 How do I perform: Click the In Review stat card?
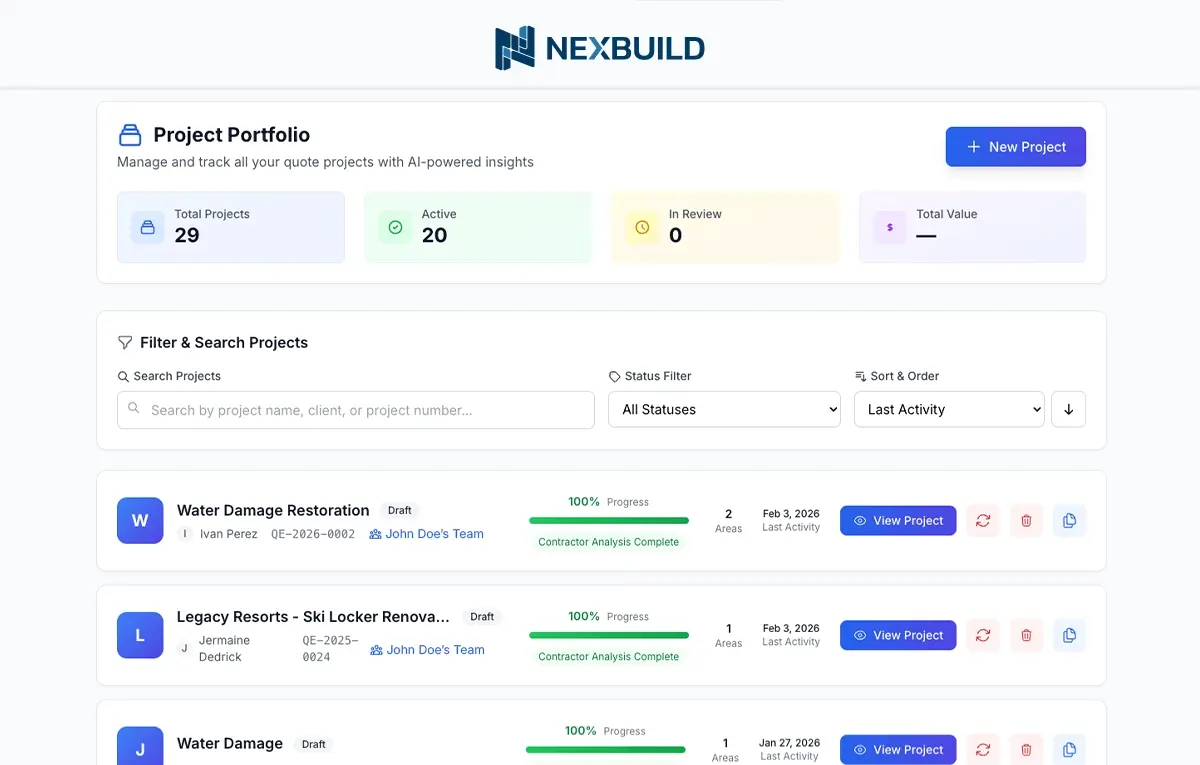(724, 228)
